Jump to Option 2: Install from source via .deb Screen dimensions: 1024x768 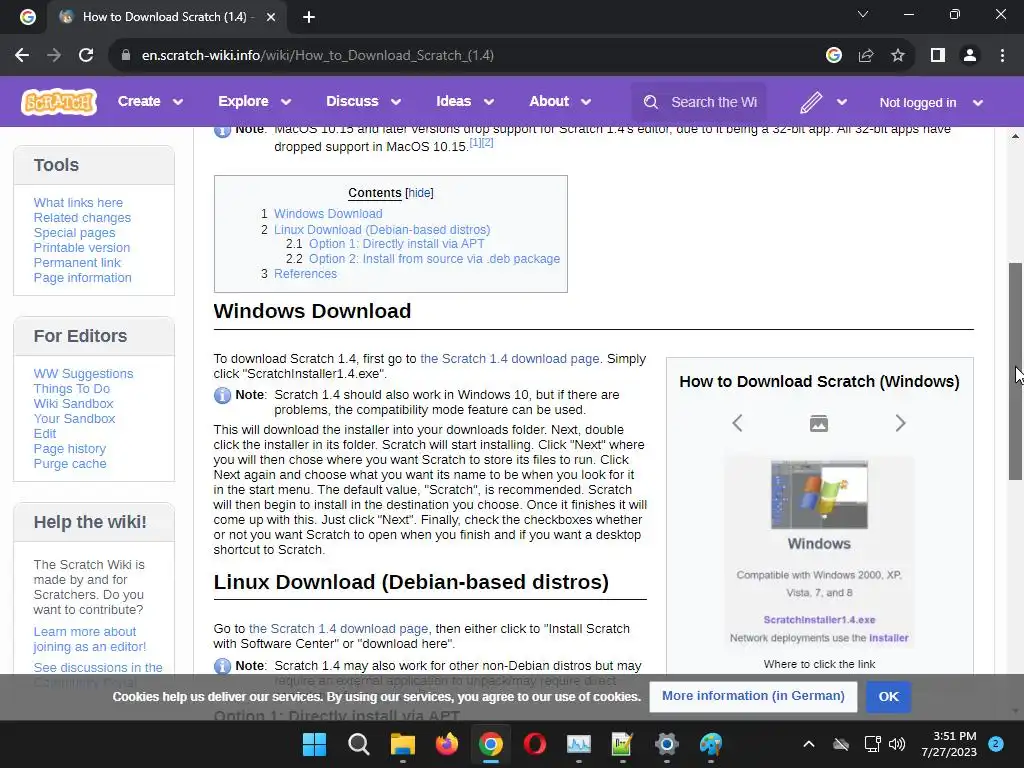coord(434,259)
